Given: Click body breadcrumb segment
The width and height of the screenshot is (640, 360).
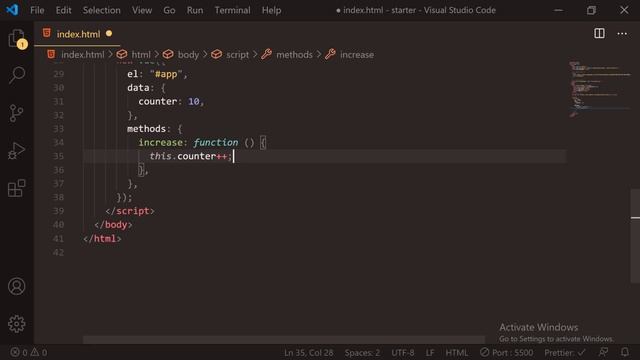Looking at the screenshot, I should pos(188,55).
